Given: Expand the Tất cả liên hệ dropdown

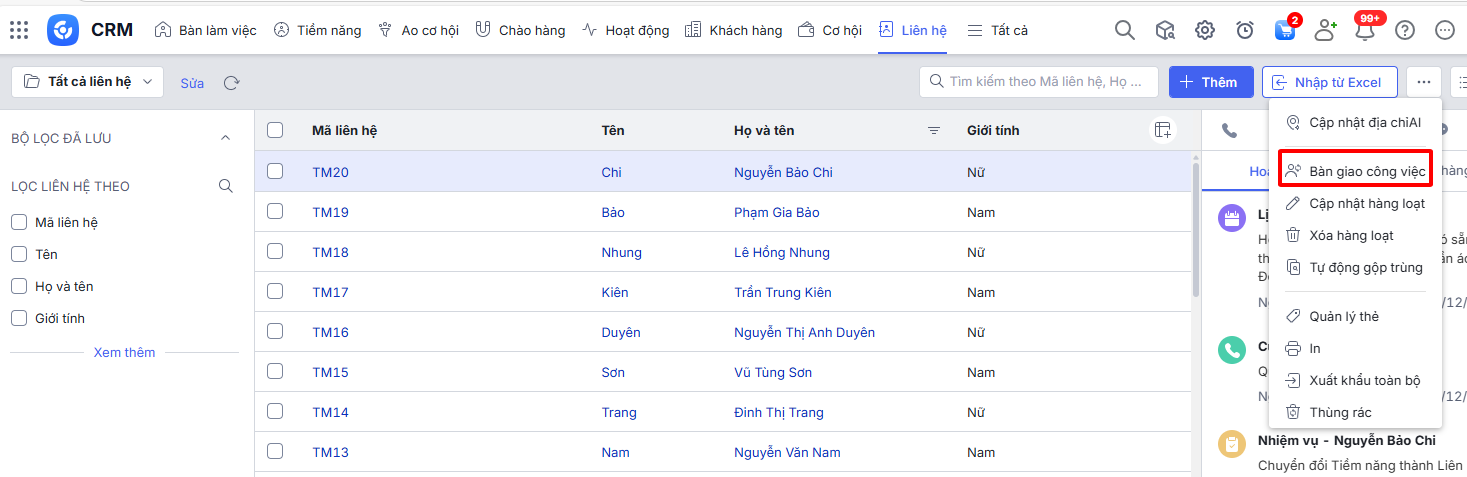Looking at the screenshot, I should click(88, 82).
